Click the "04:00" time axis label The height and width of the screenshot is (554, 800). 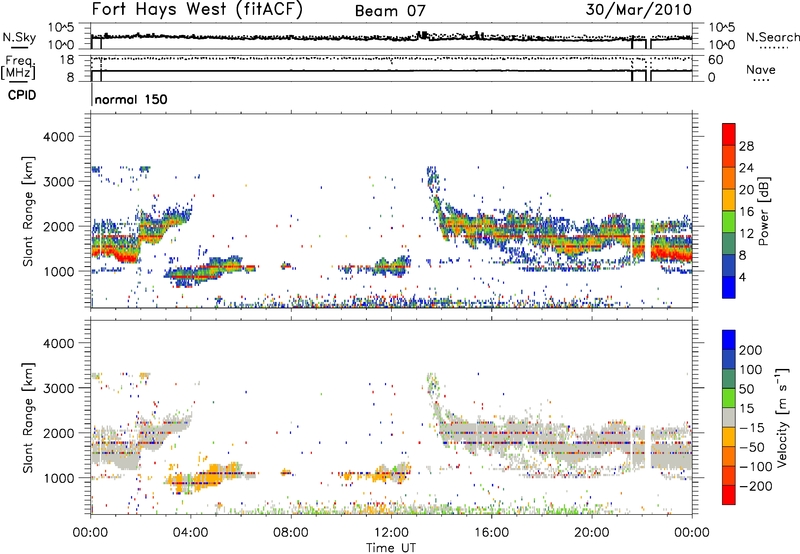point(190,533)
